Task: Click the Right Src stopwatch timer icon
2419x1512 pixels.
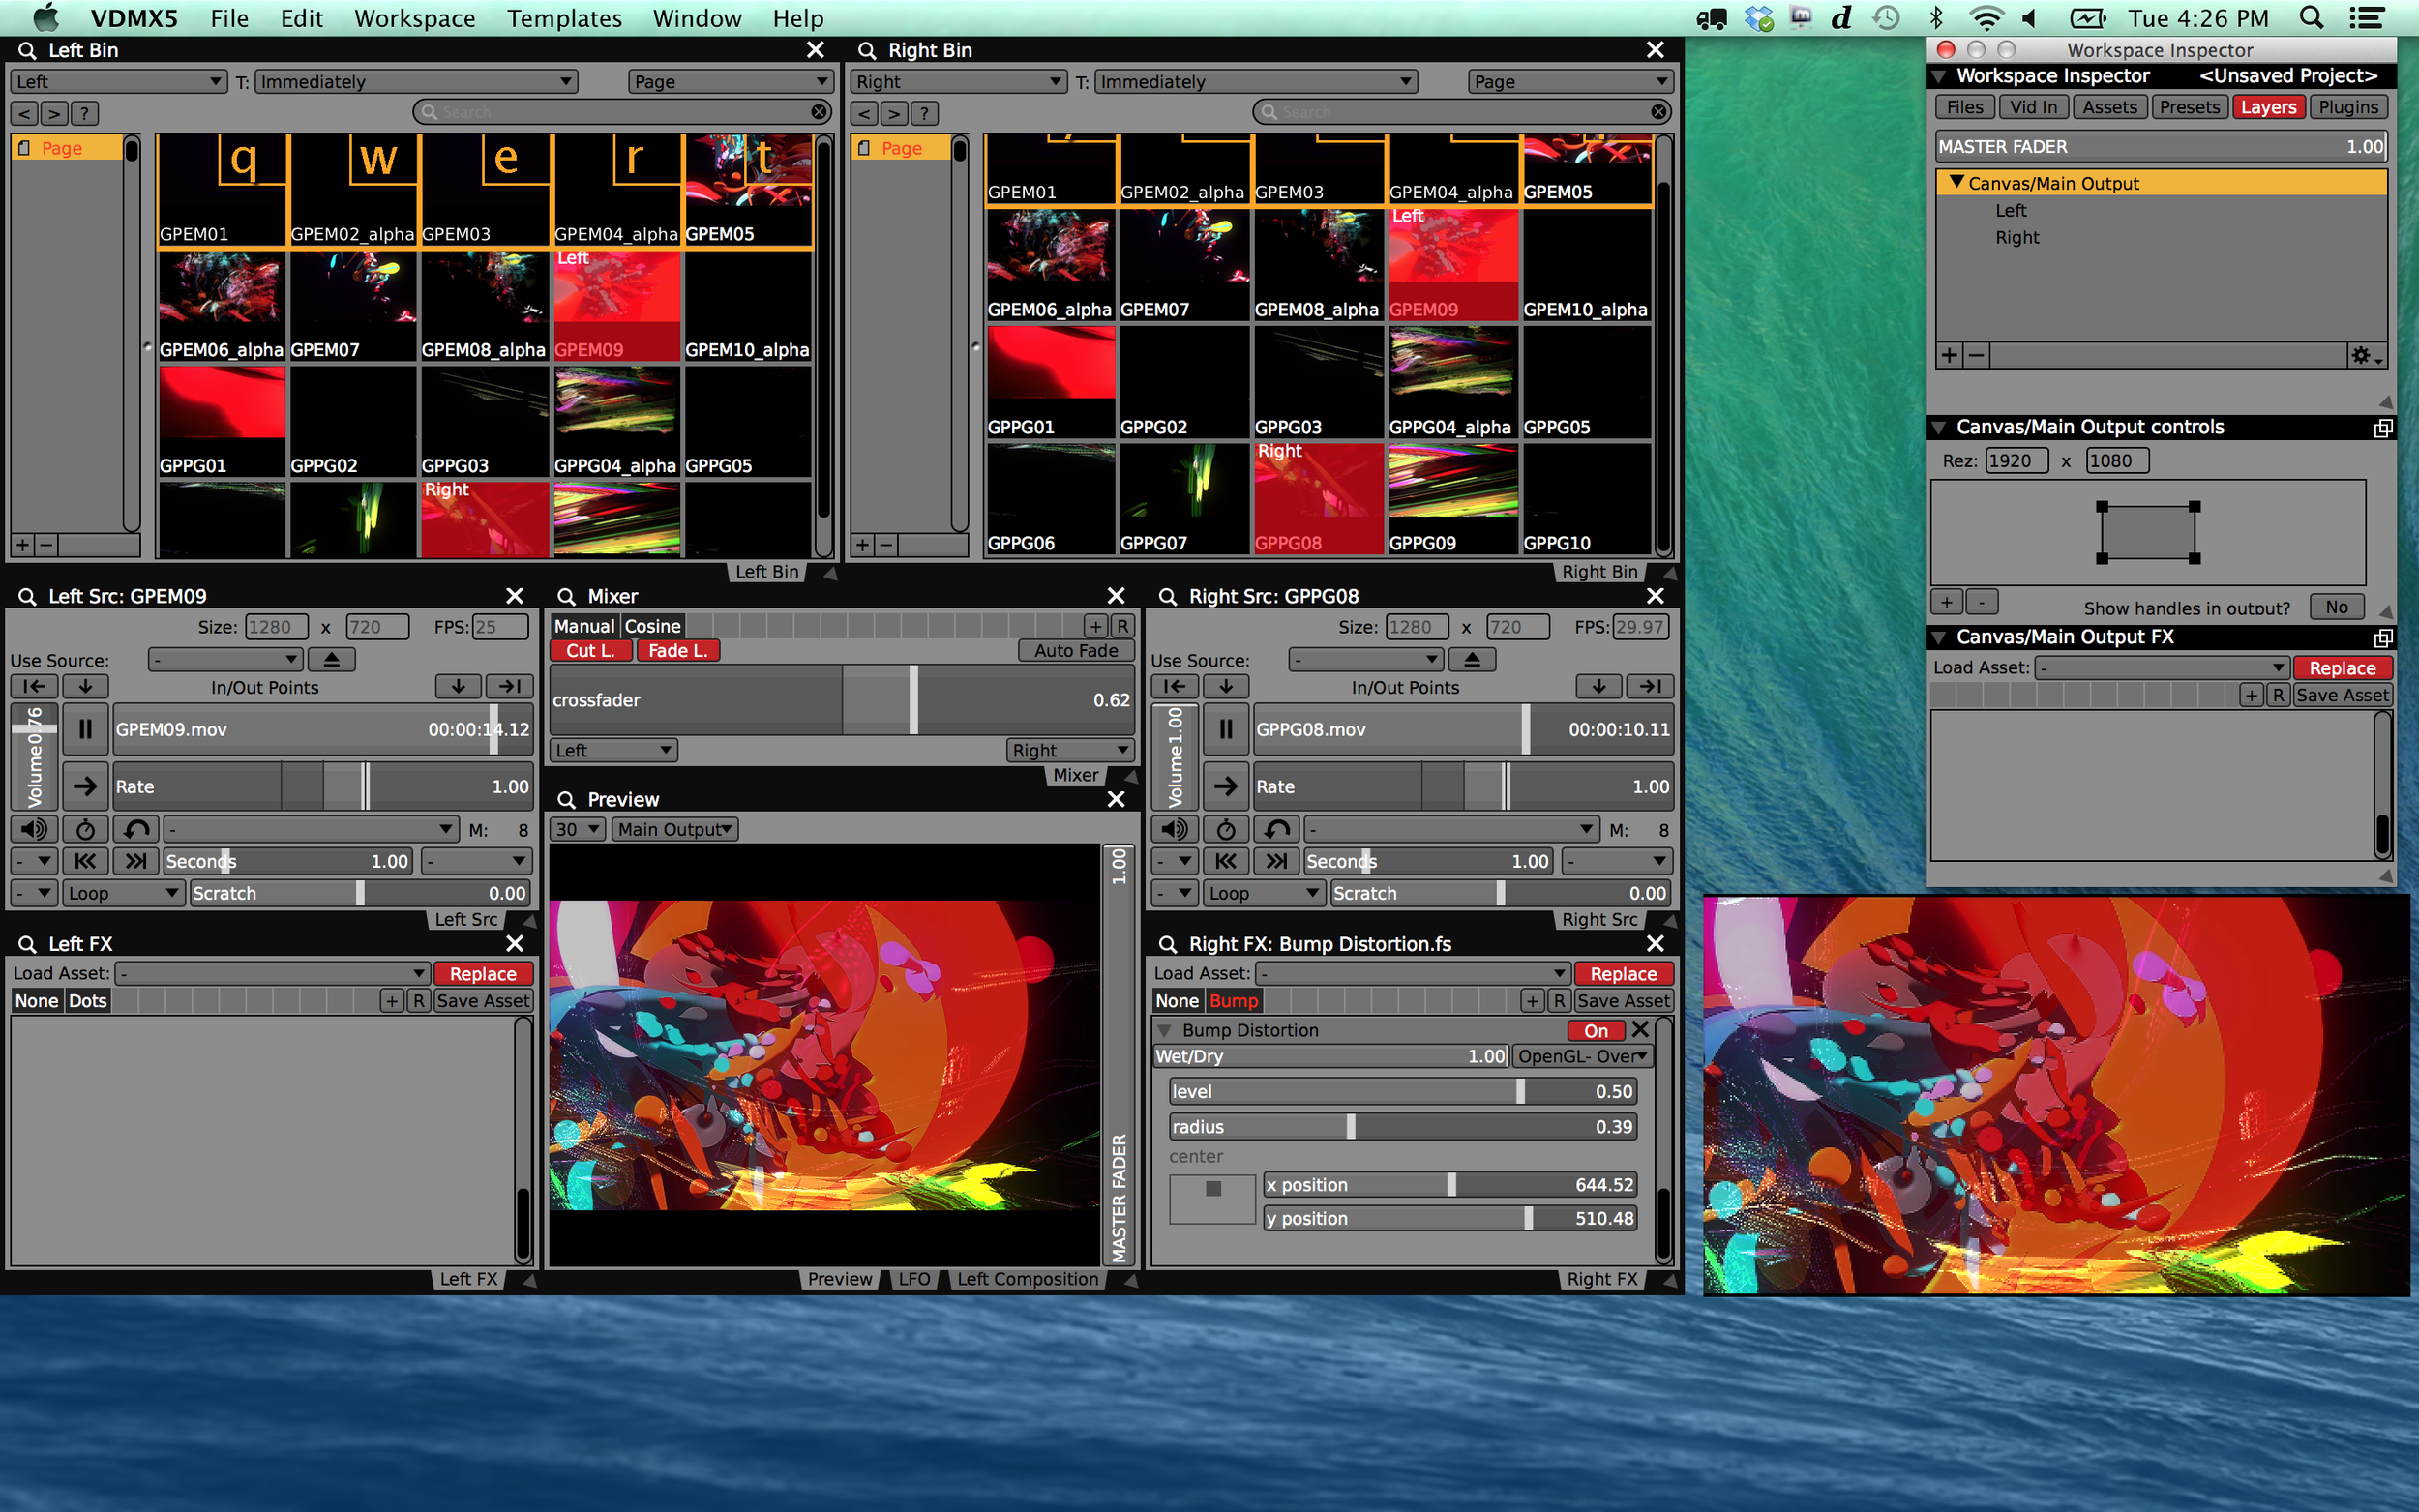Action: click(1226, 829)
